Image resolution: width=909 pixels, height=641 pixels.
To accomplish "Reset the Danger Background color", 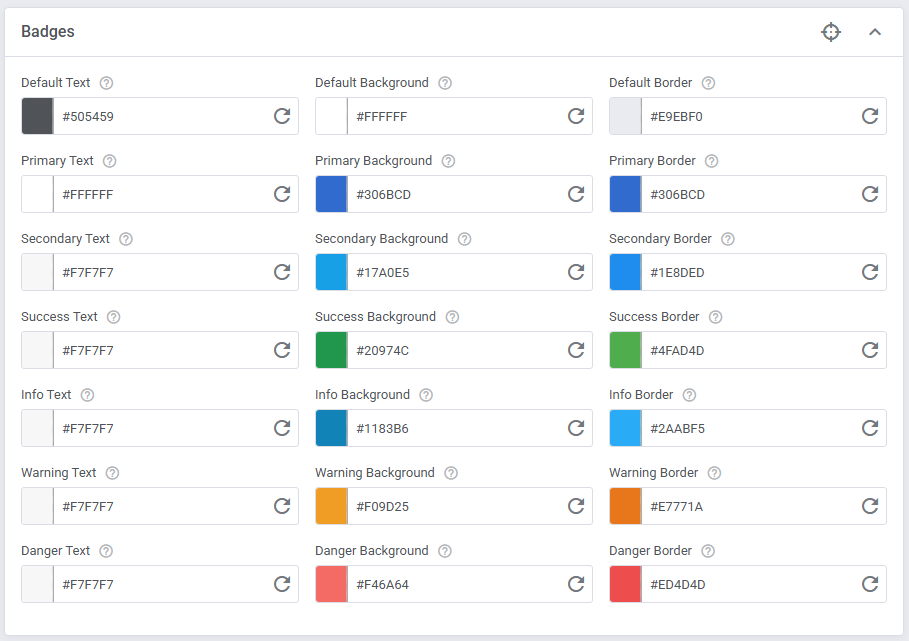I will (x=576, y=584).
